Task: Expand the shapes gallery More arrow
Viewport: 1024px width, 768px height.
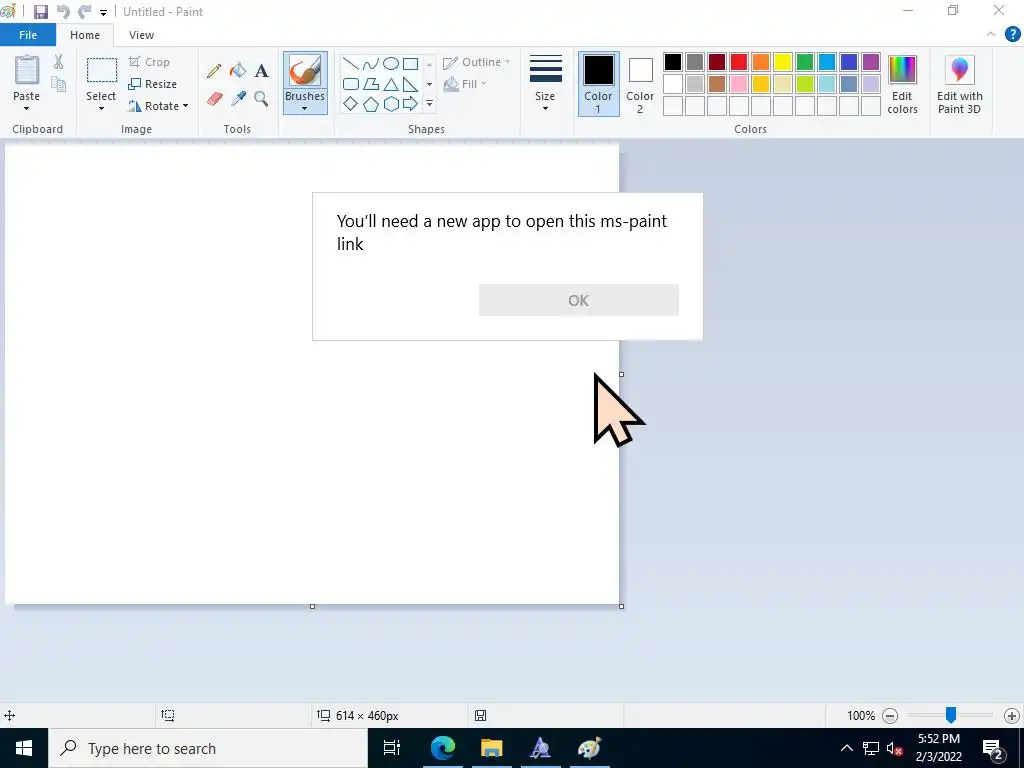Action: coord(429,104)
